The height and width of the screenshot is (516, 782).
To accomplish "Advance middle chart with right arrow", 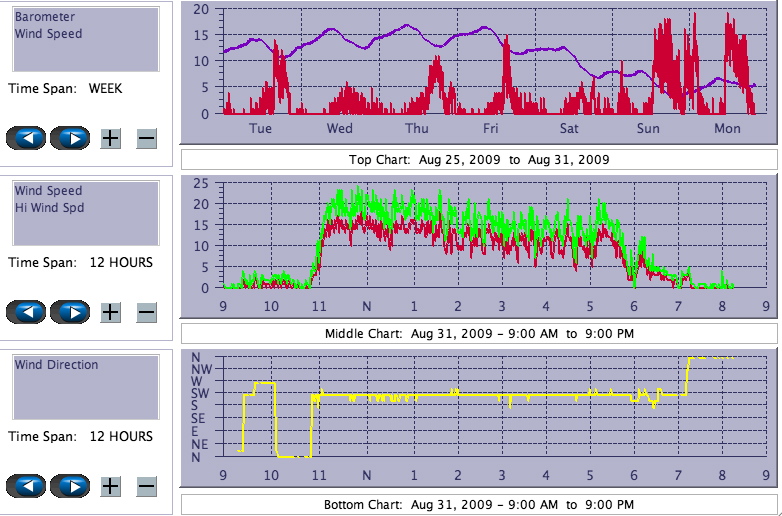I will point(71,312).
